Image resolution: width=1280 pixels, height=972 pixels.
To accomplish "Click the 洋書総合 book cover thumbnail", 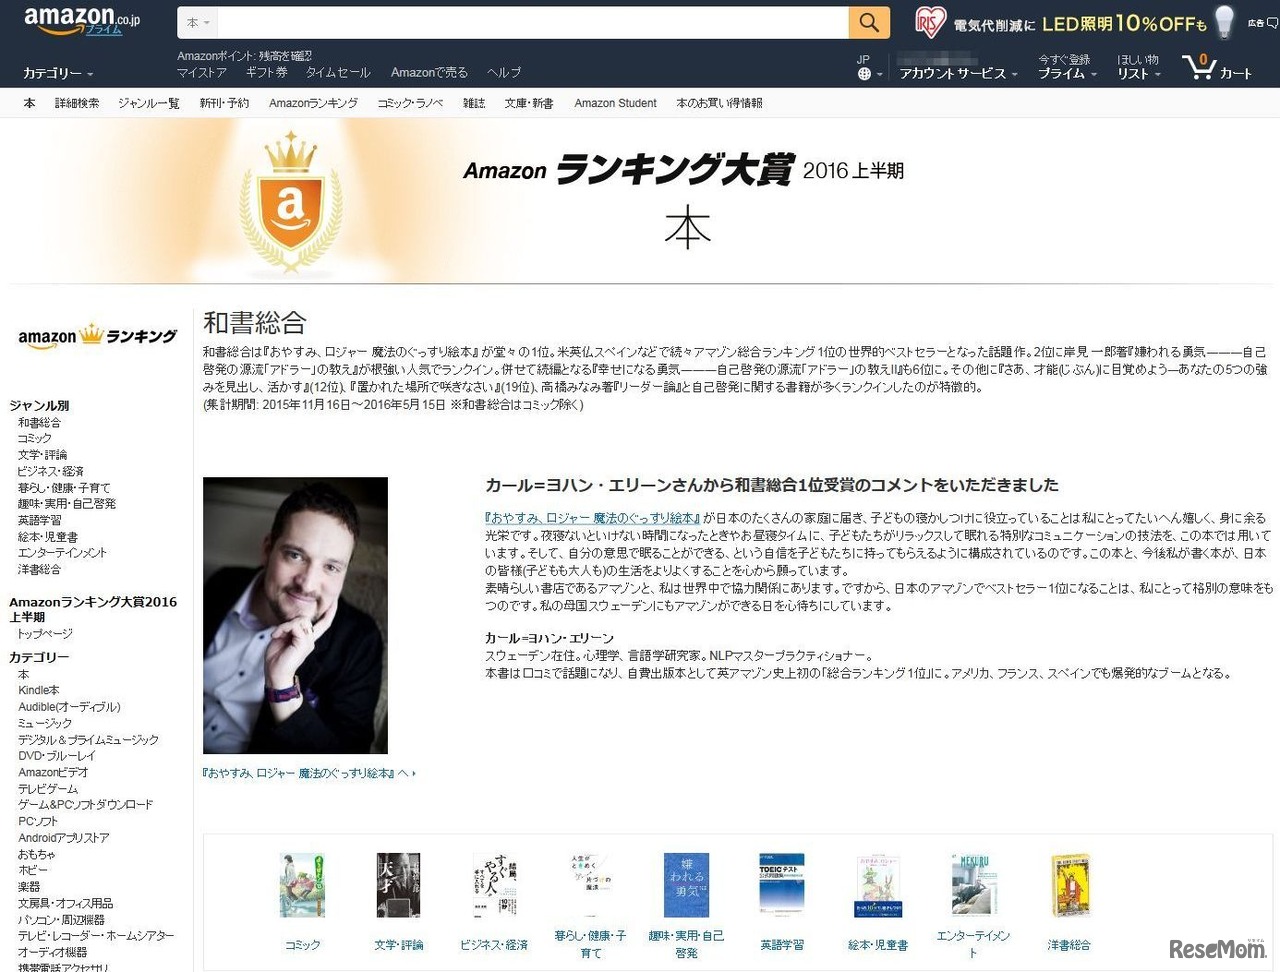I will point(1069,884).
